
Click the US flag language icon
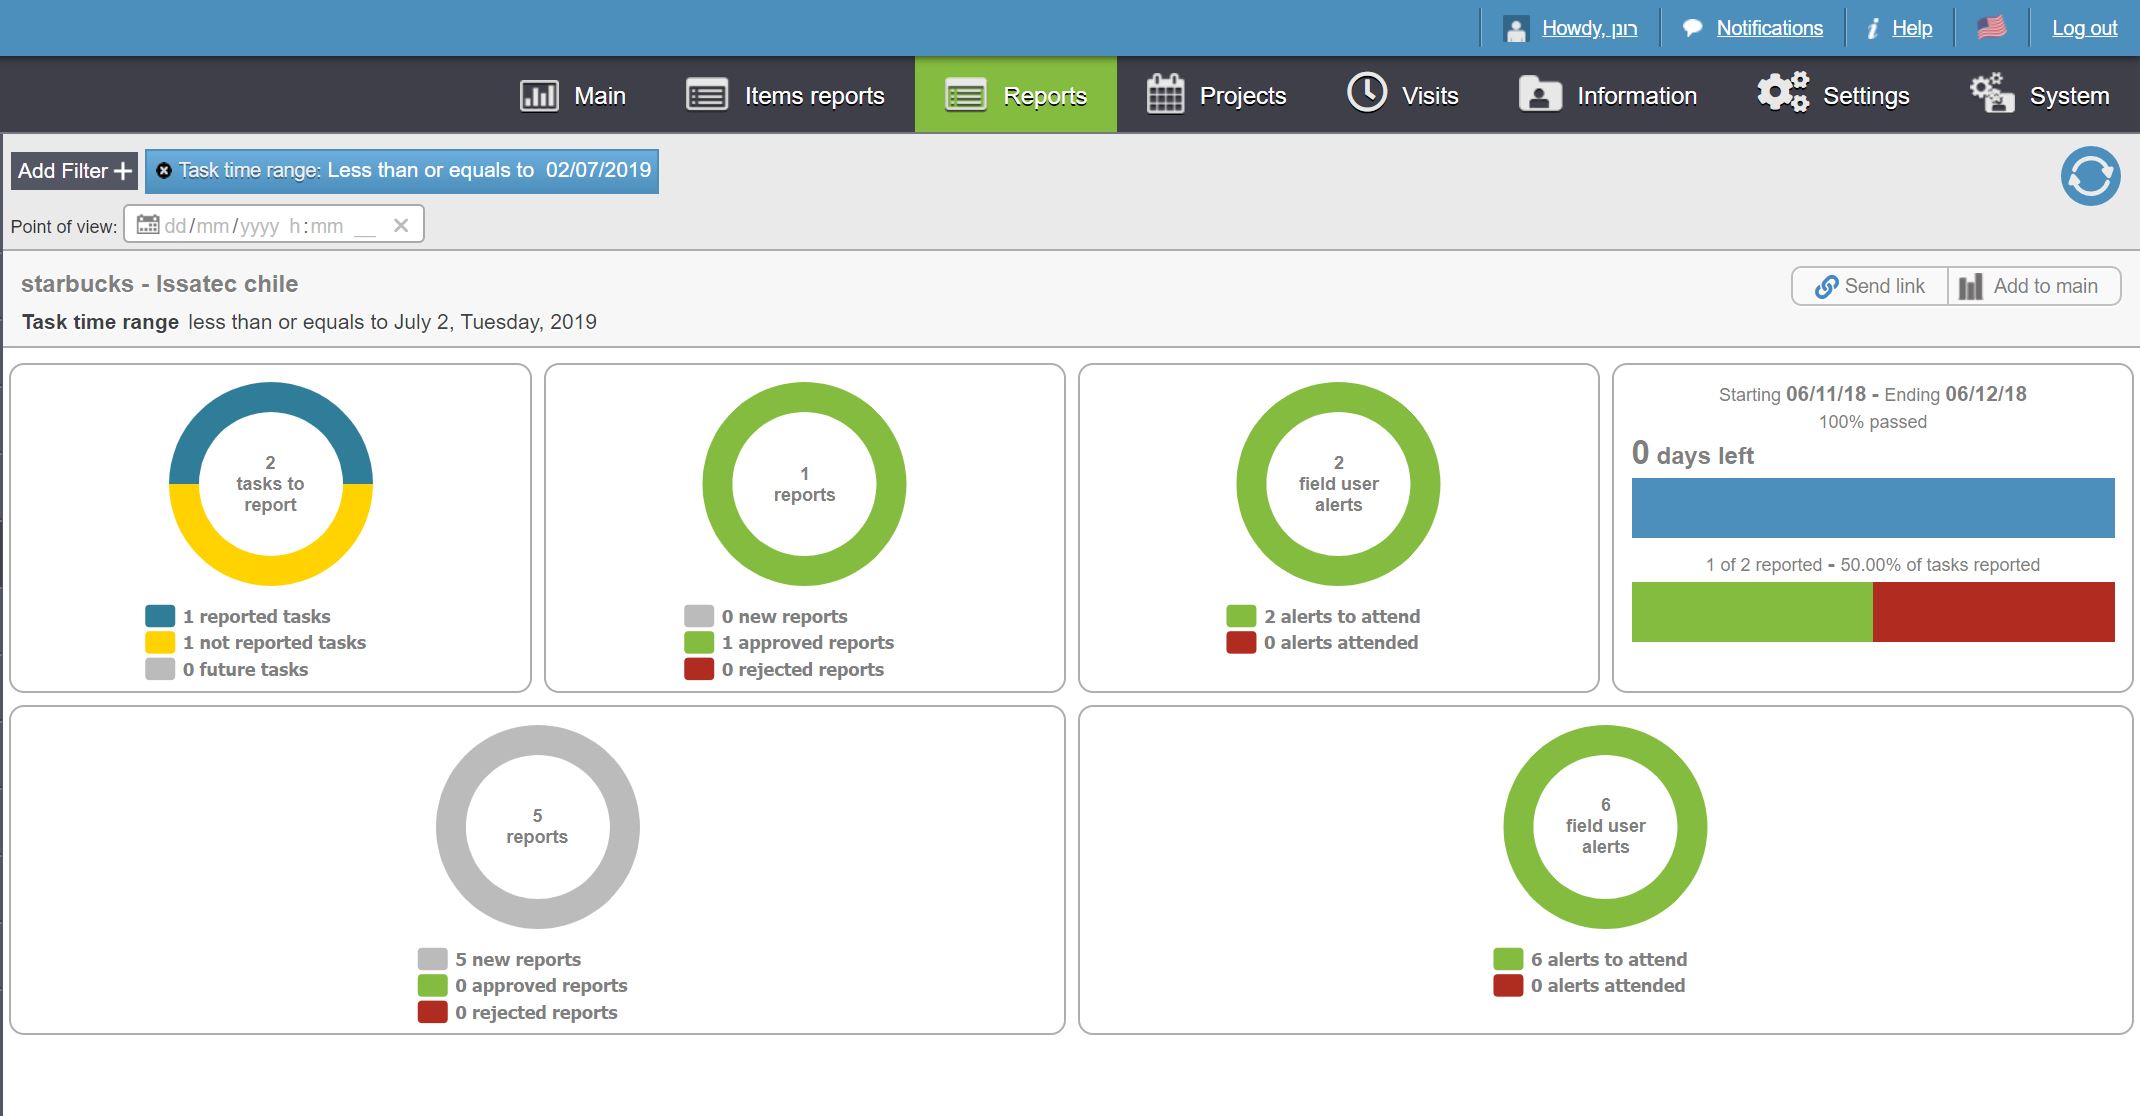[1991, 28]
